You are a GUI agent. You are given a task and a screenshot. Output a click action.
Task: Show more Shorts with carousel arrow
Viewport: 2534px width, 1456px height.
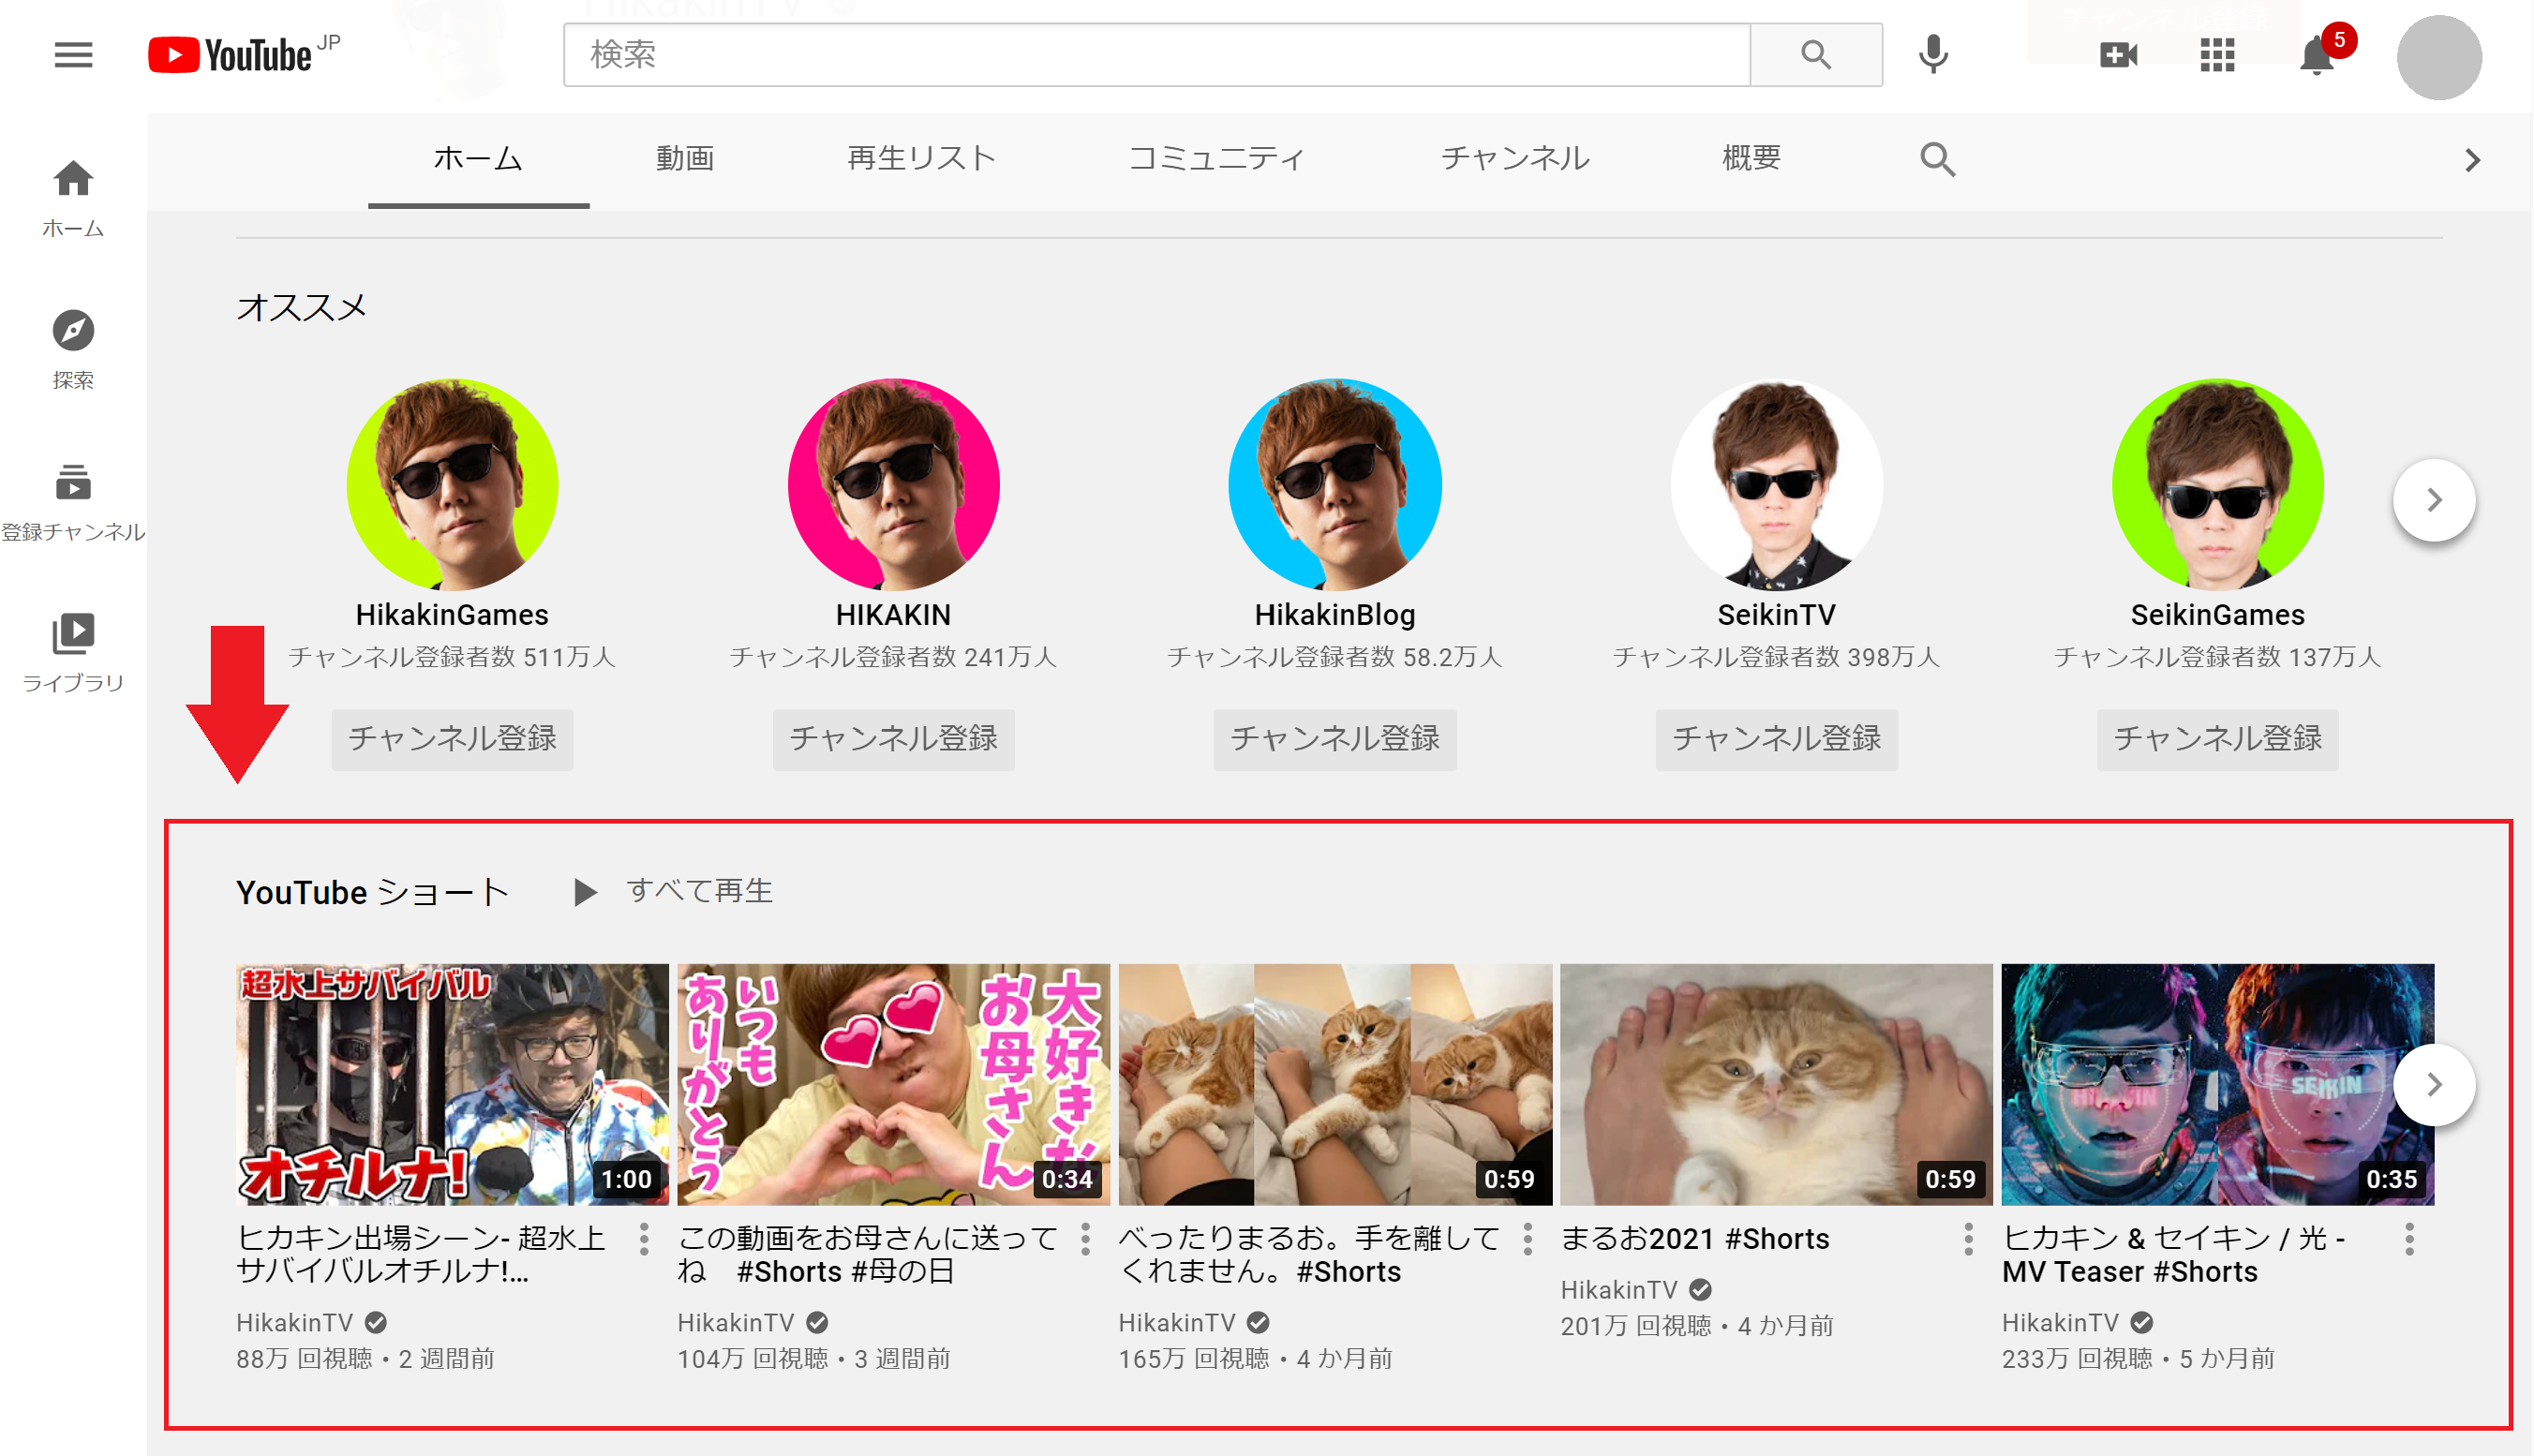[x=2433, y=1084]
